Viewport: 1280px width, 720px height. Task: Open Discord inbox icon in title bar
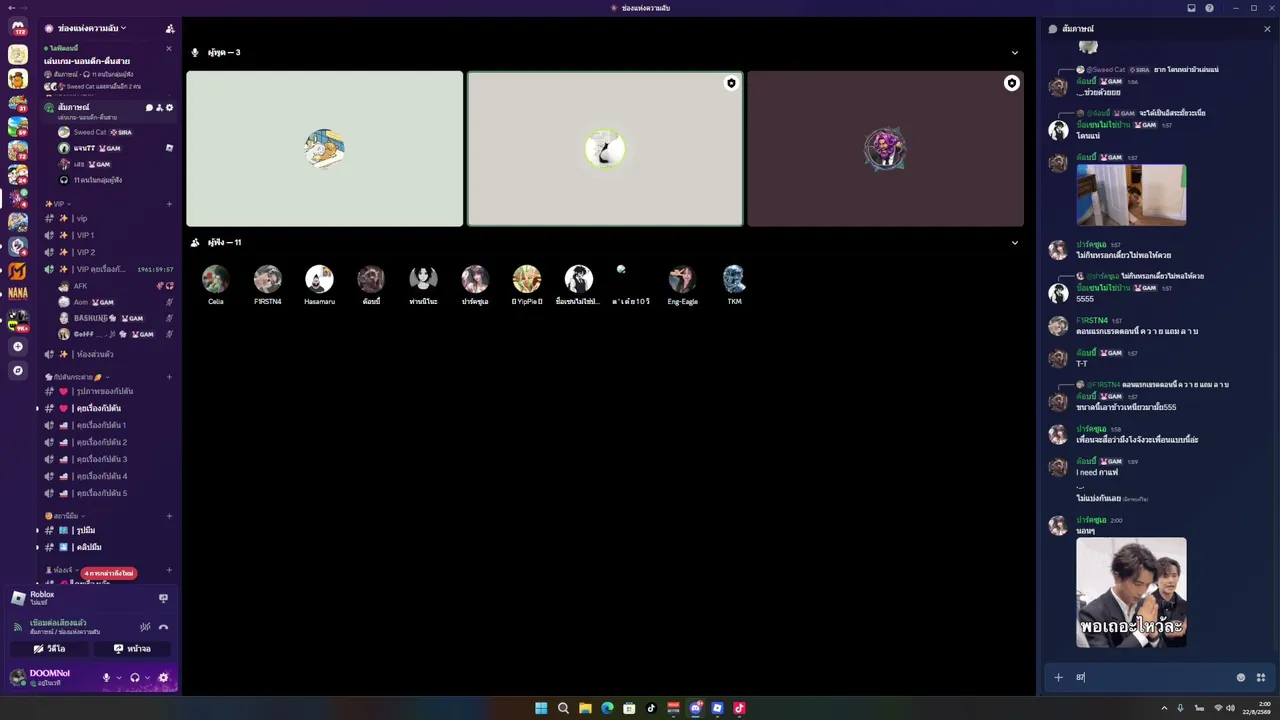tap(1191, 8)
